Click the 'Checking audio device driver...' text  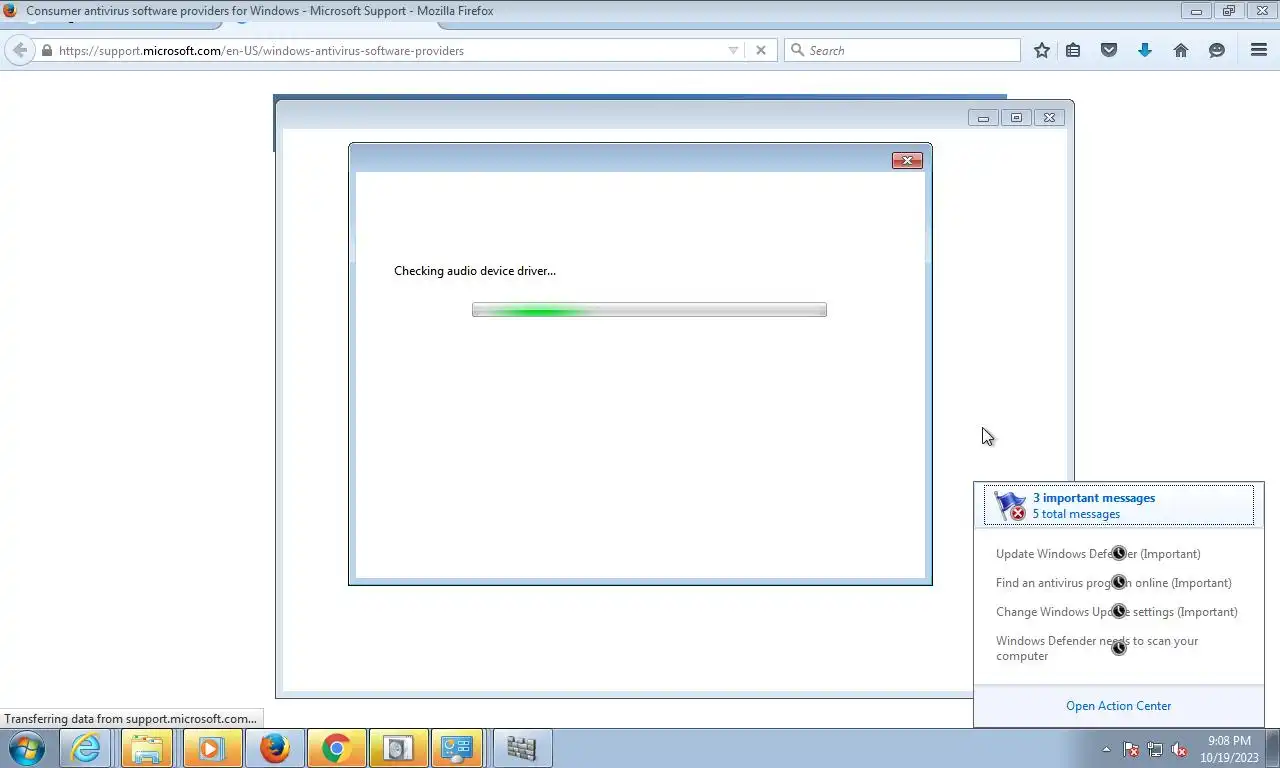click(475, 271)
